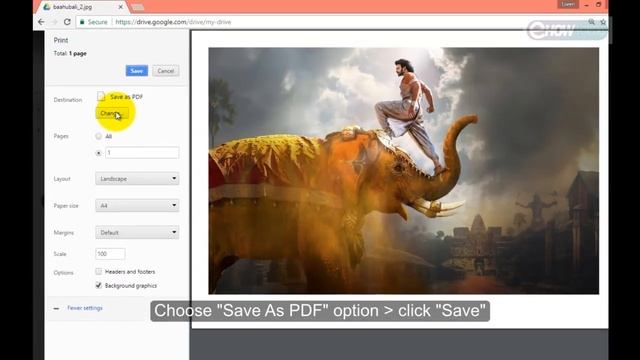
Task: Click the Save as PDF document icon
Action: coord(101,96)
